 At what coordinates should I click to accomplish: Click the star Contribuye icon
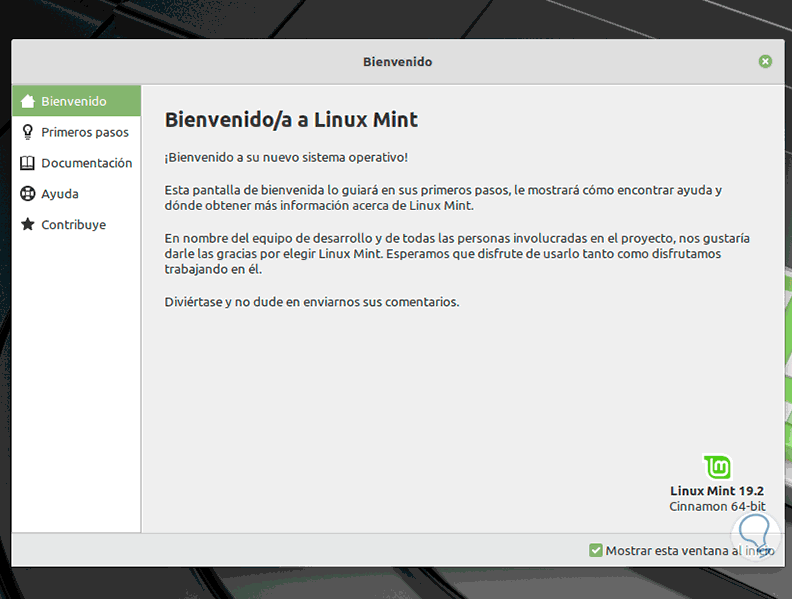[27, 224]
